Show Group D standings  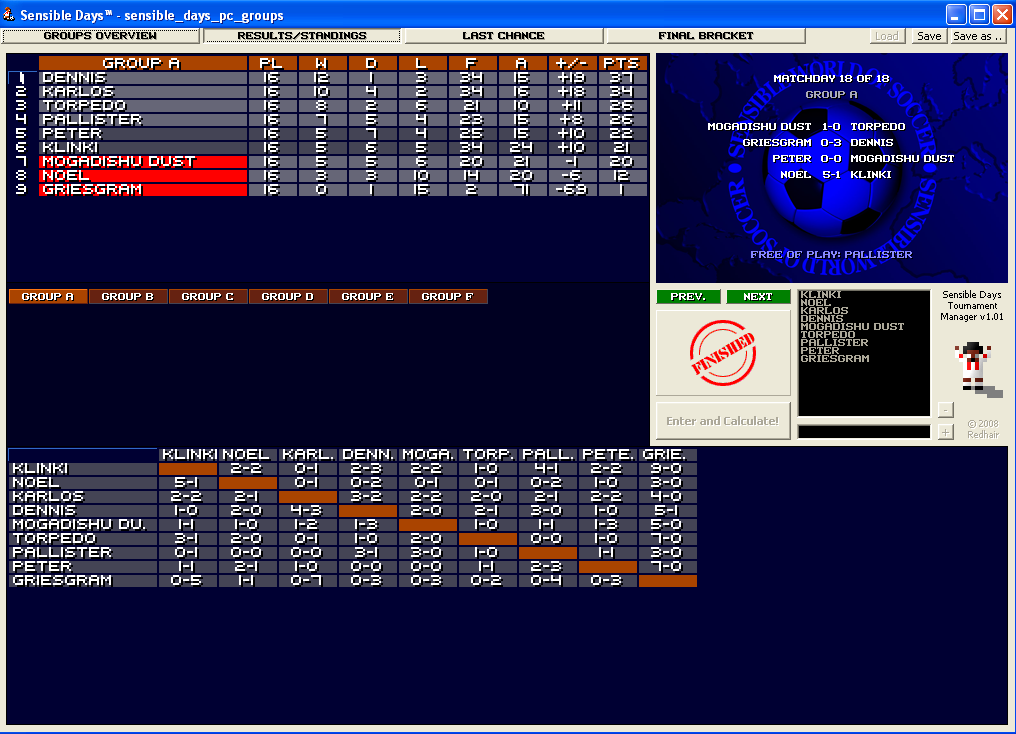(288, 297)
